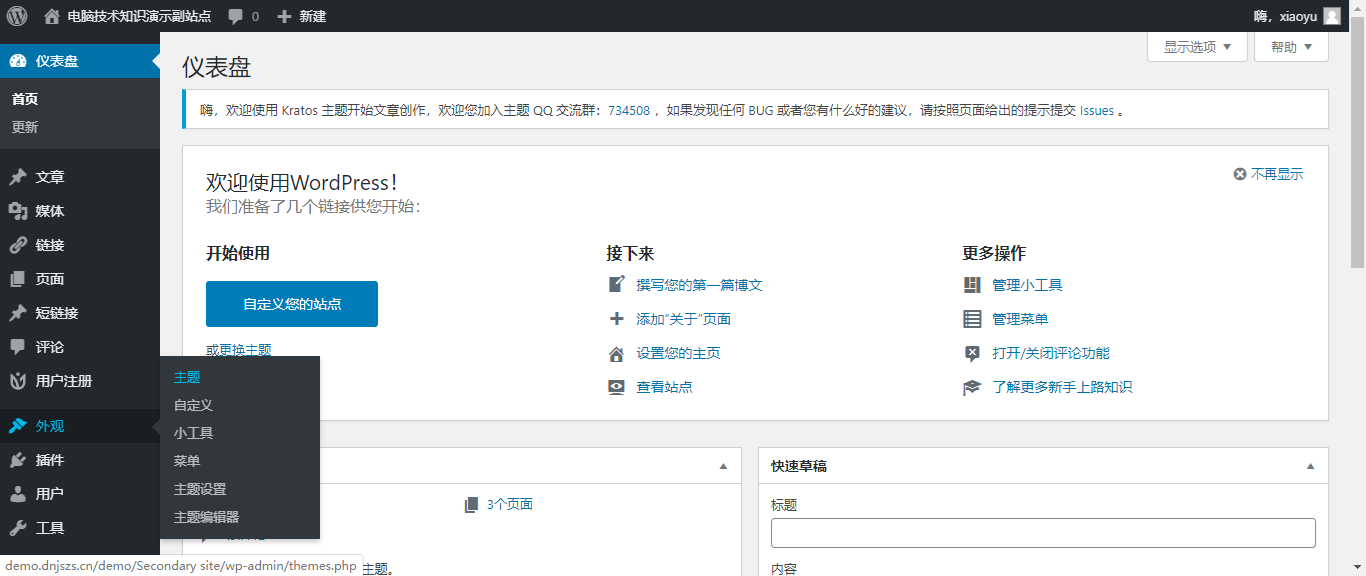The height and width of the screenshot is (576, 1366).
Task: Open 首页 under 仪表盘 in sidebar
Action: point(25,99)
